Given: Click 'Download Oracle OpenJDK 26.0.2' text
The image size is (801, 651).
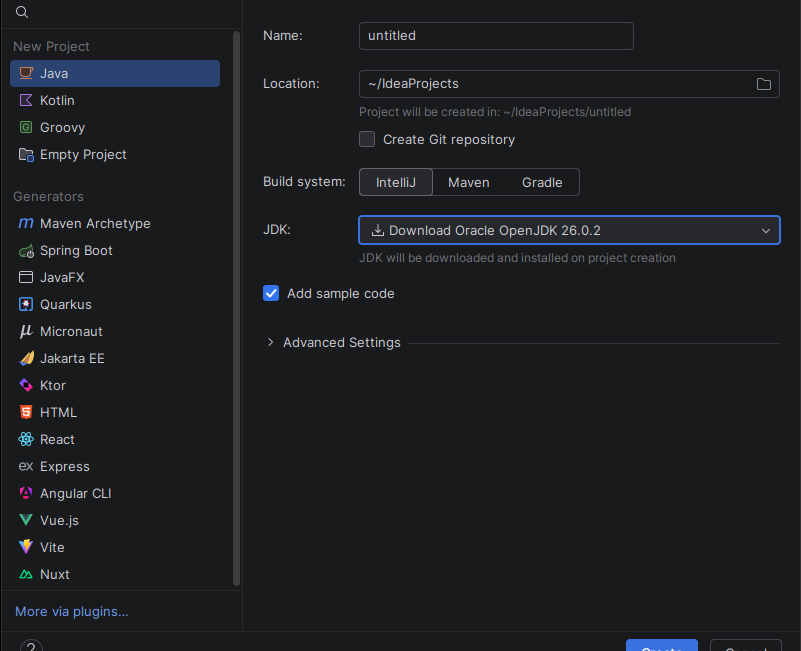Looking at the screenshot, I should [x=494, y=231].
